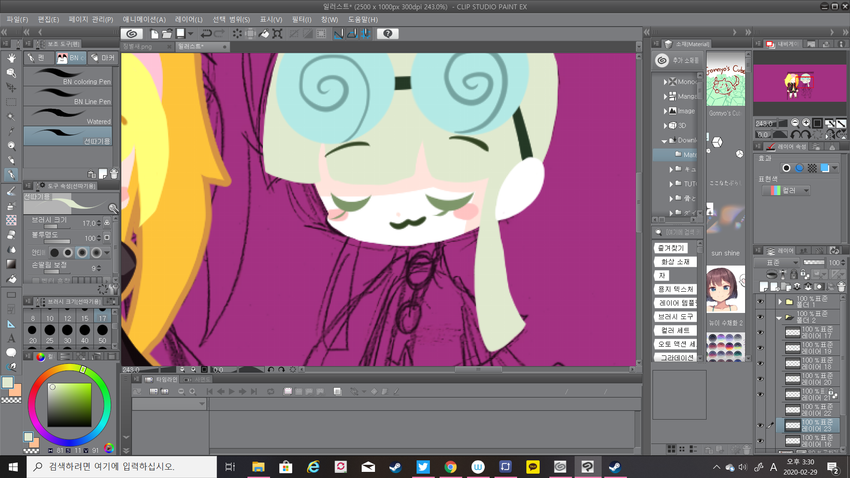Expand the 3D material tree folder
This screenshot has width=850, height=478.
point(666,125)
